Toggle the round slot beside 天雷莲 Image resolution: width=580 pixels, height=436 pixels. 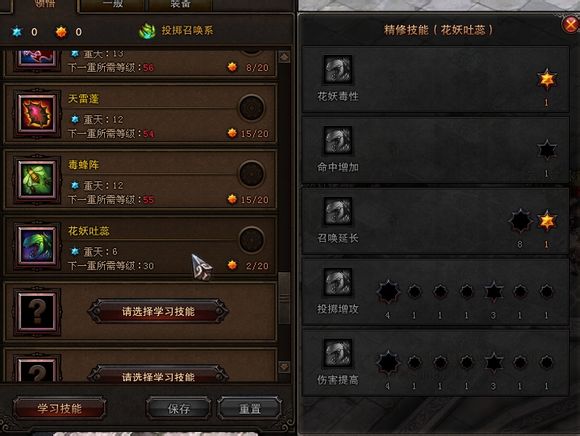pos(252,108)
